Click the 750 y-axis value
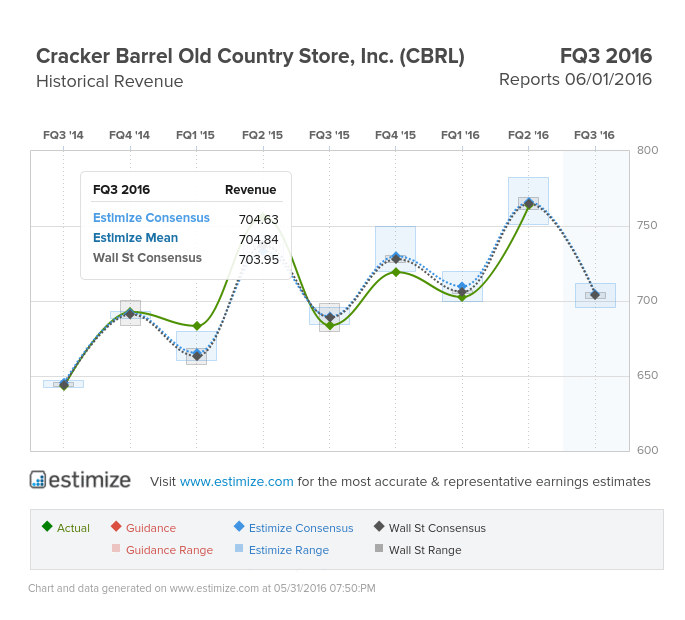Screen dimensions: 685x620 [x=647, y=225]
